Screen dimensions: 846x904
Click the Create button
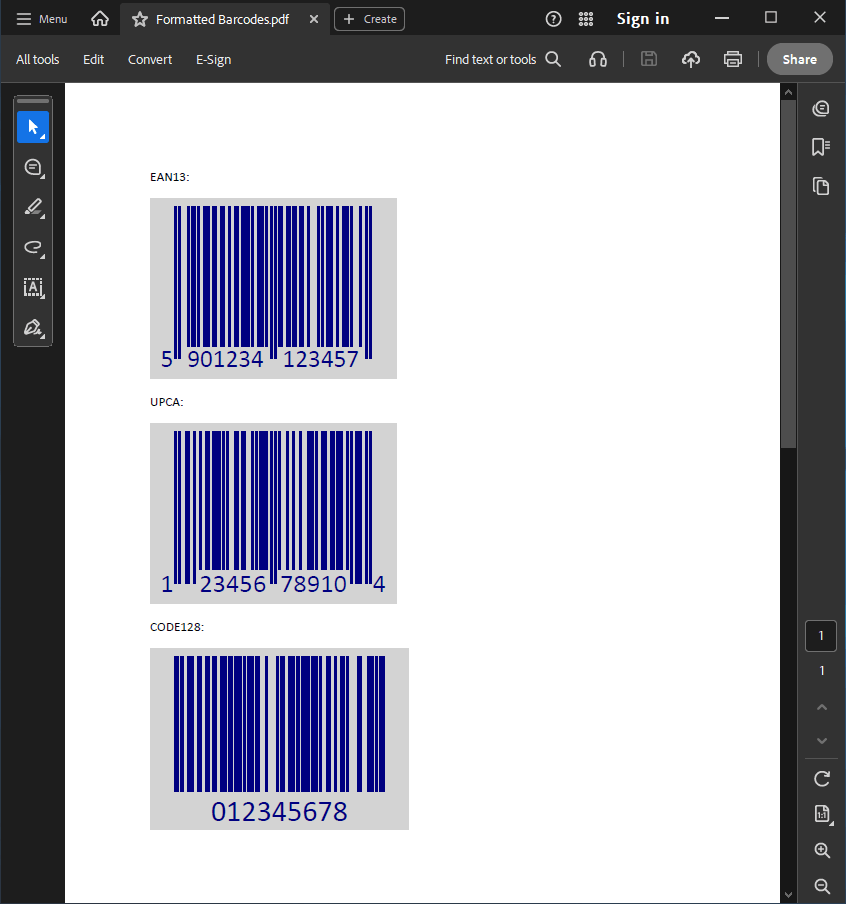pyautogui.click(x=369, y=19)
